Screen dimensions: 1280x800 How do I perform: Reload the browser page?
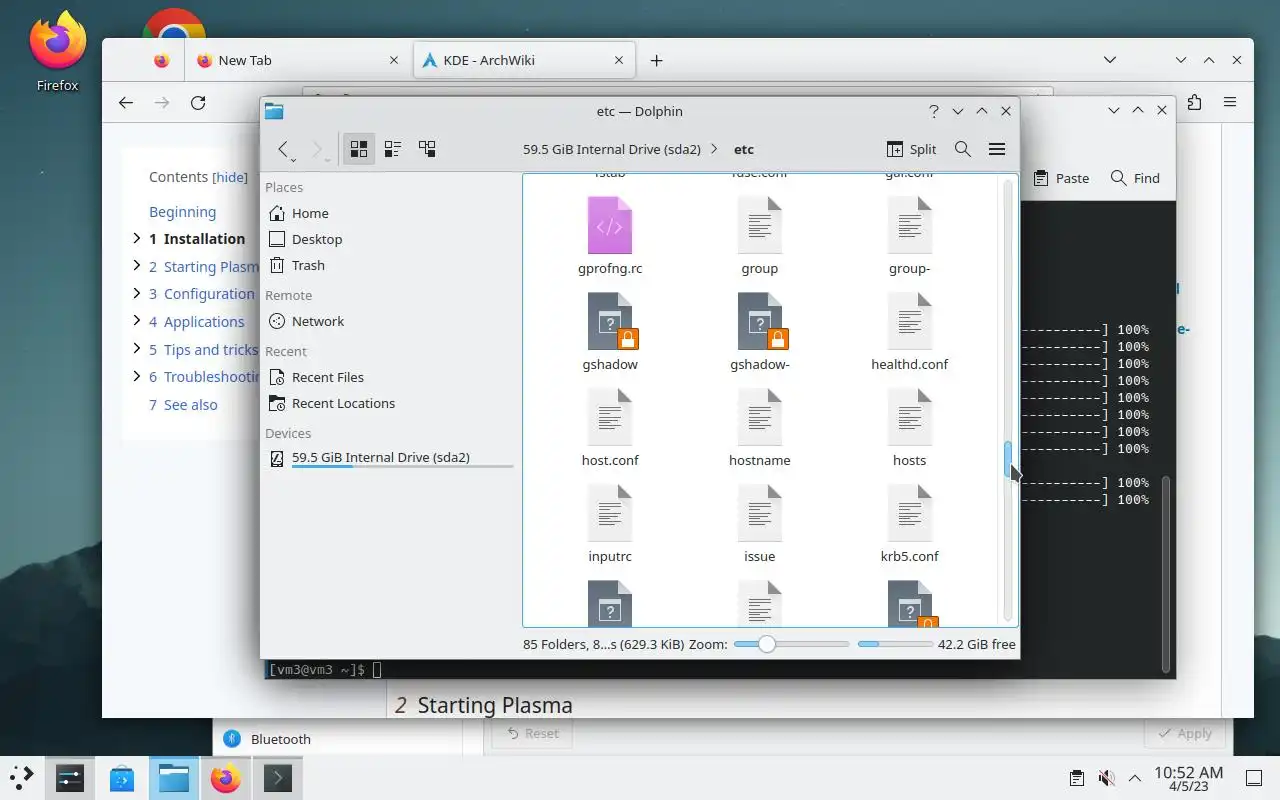point(198,102)
